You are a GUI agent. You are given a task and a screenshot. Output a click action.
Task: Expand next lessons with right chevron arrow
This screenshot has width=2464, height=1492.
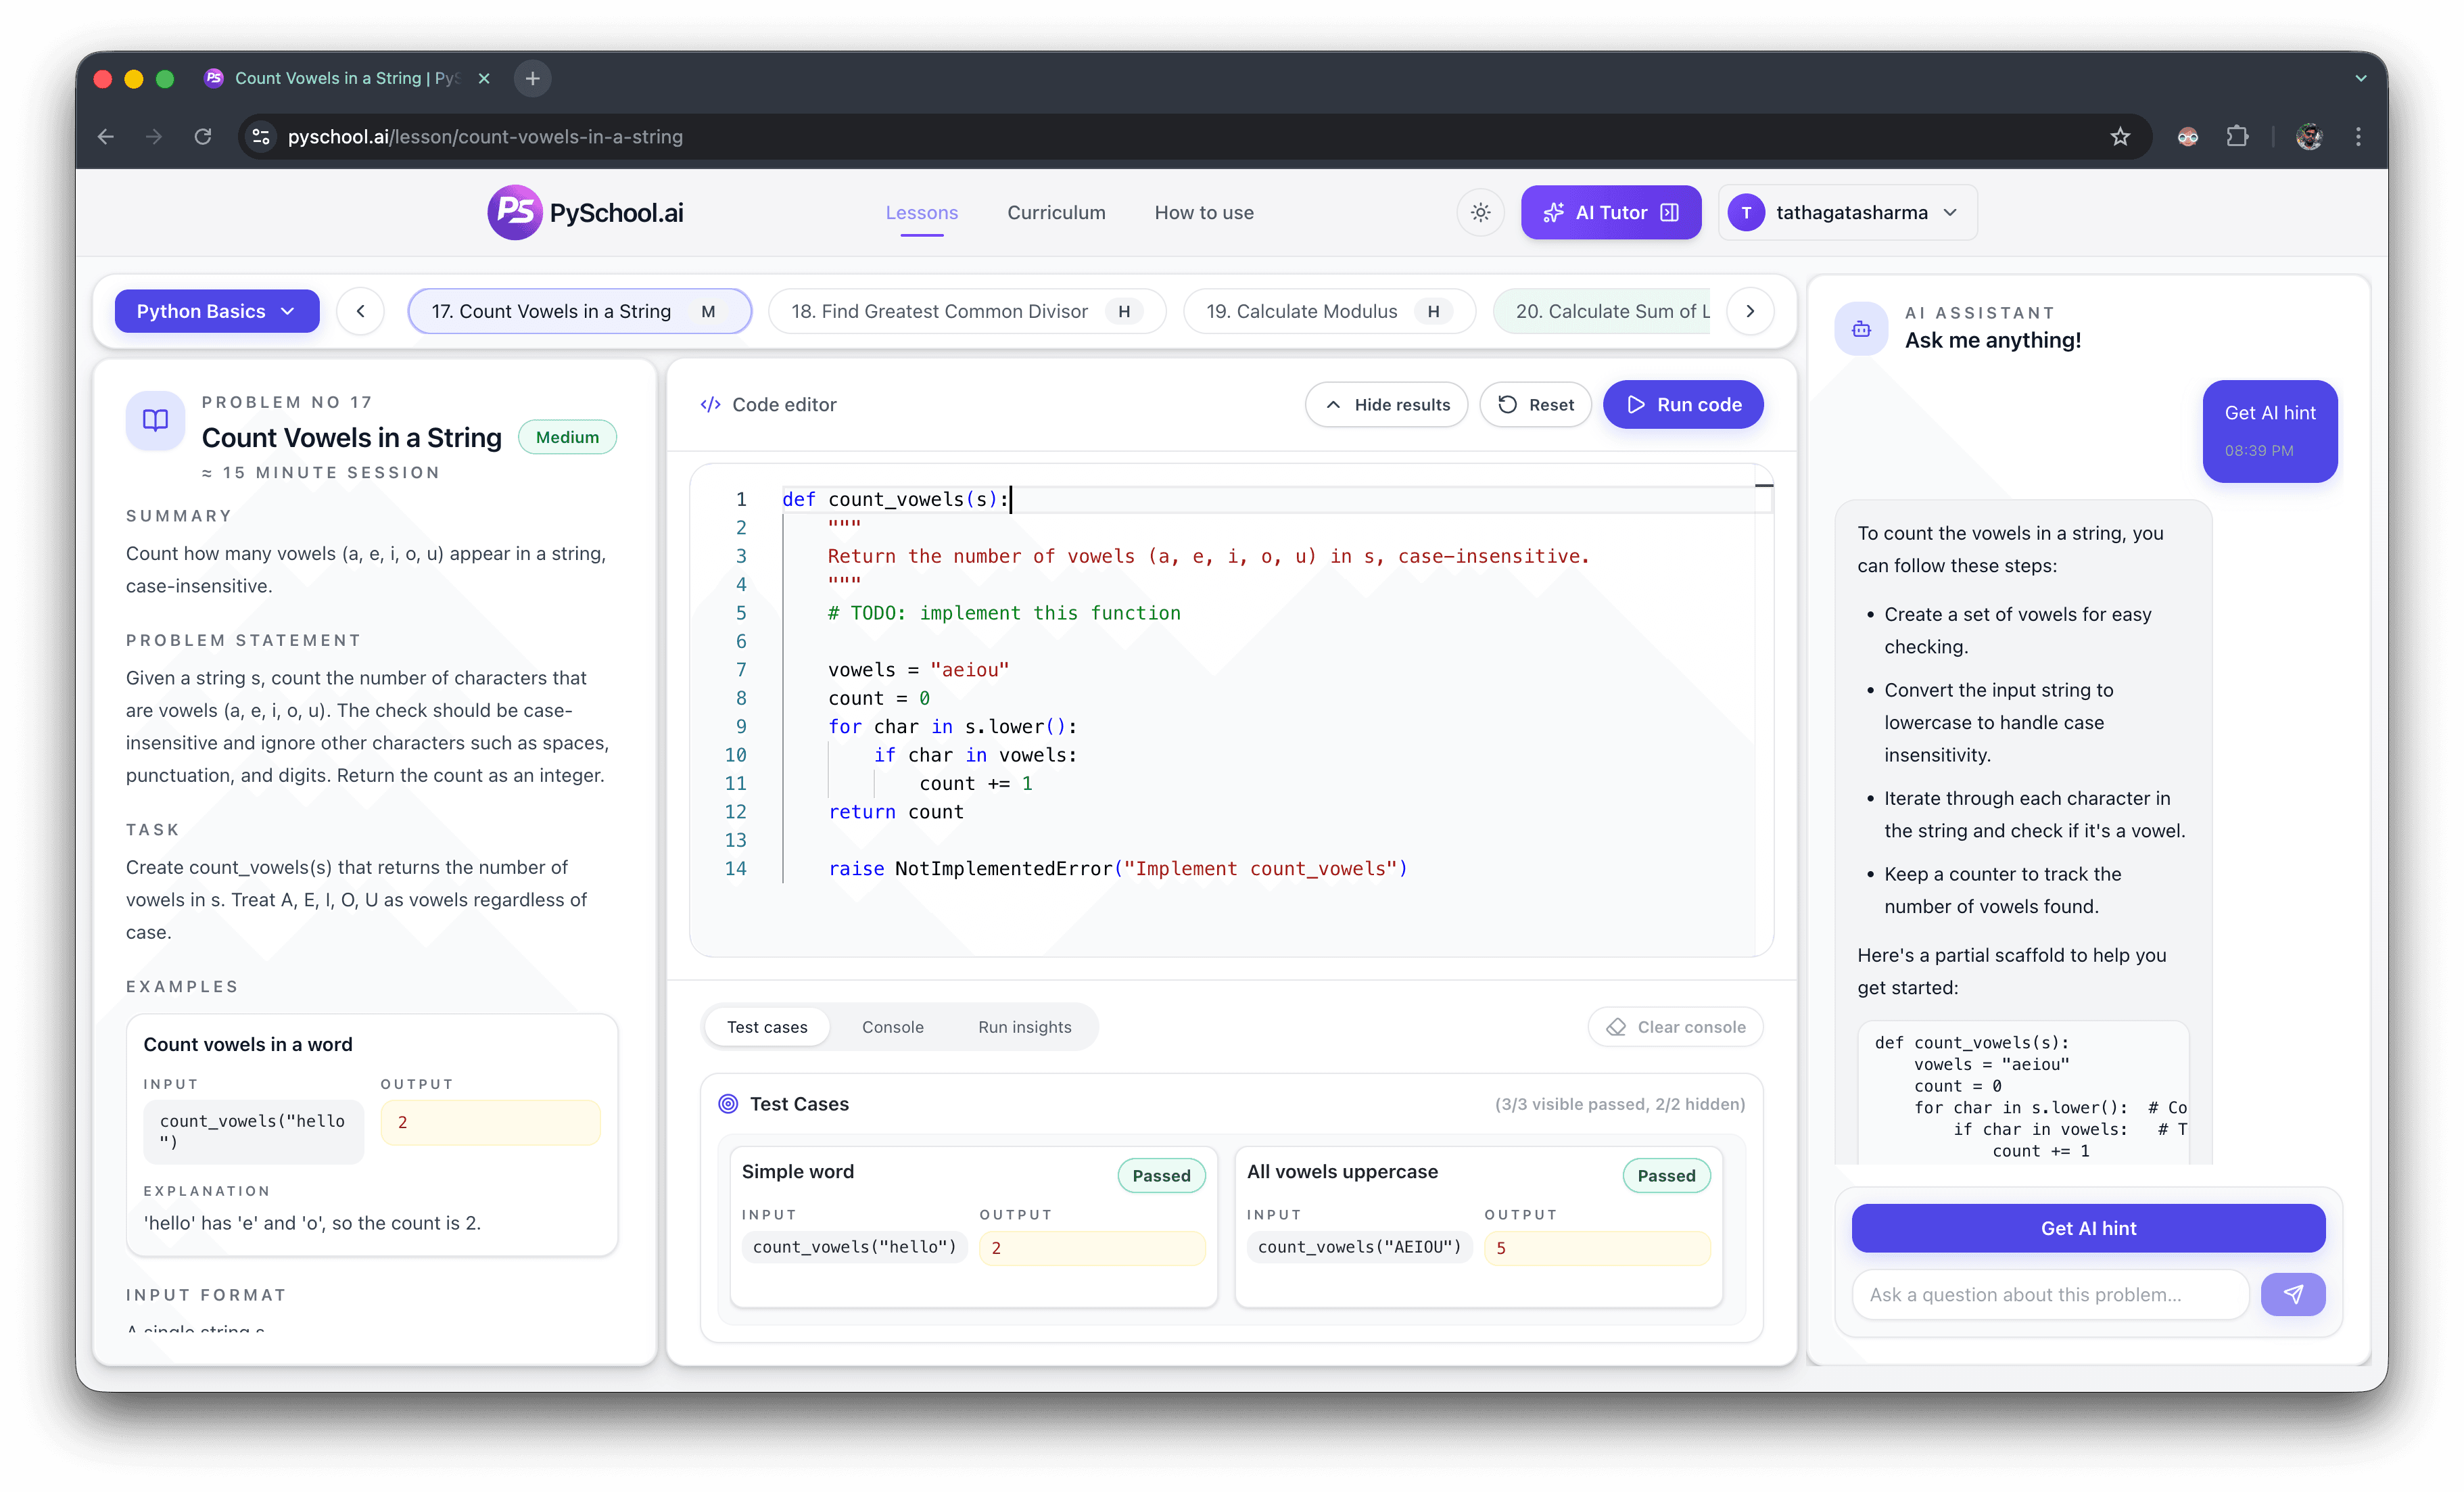pos(1750,311)
